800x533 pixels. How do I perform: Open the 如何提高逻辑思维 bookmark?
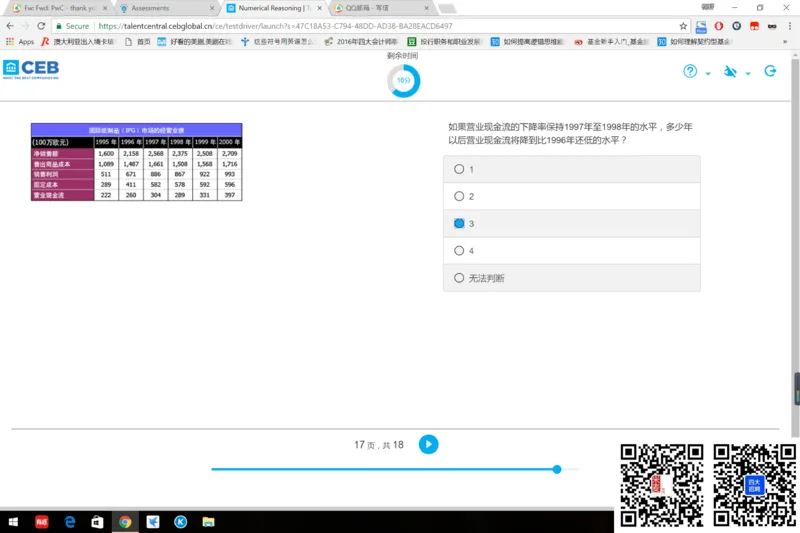(x=528, y=42)
